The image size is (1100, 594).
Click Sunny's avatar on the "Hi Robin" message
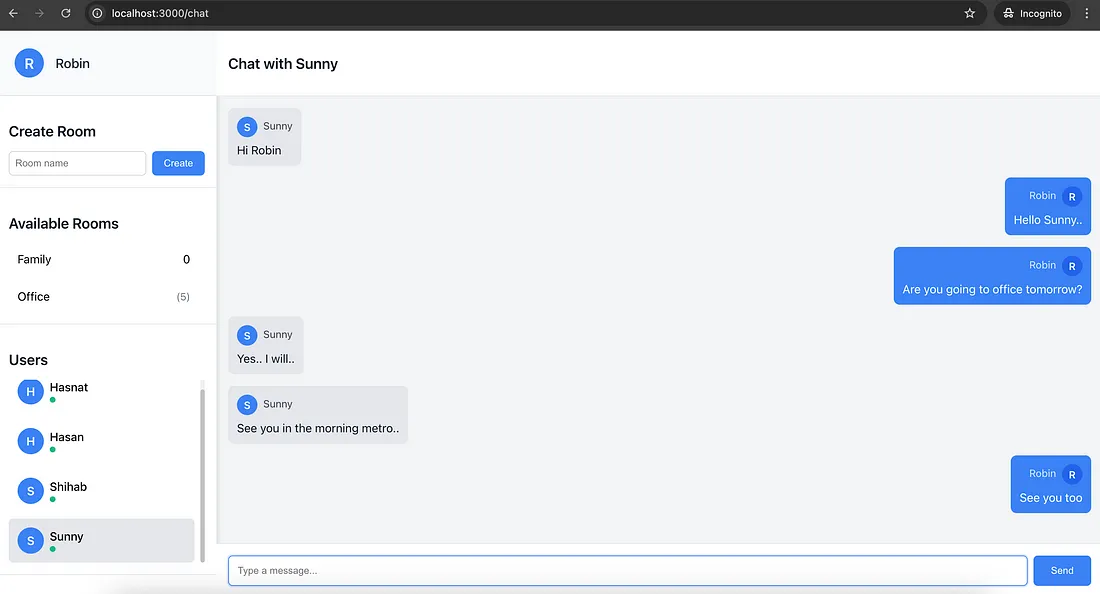[x=247, y=127]
